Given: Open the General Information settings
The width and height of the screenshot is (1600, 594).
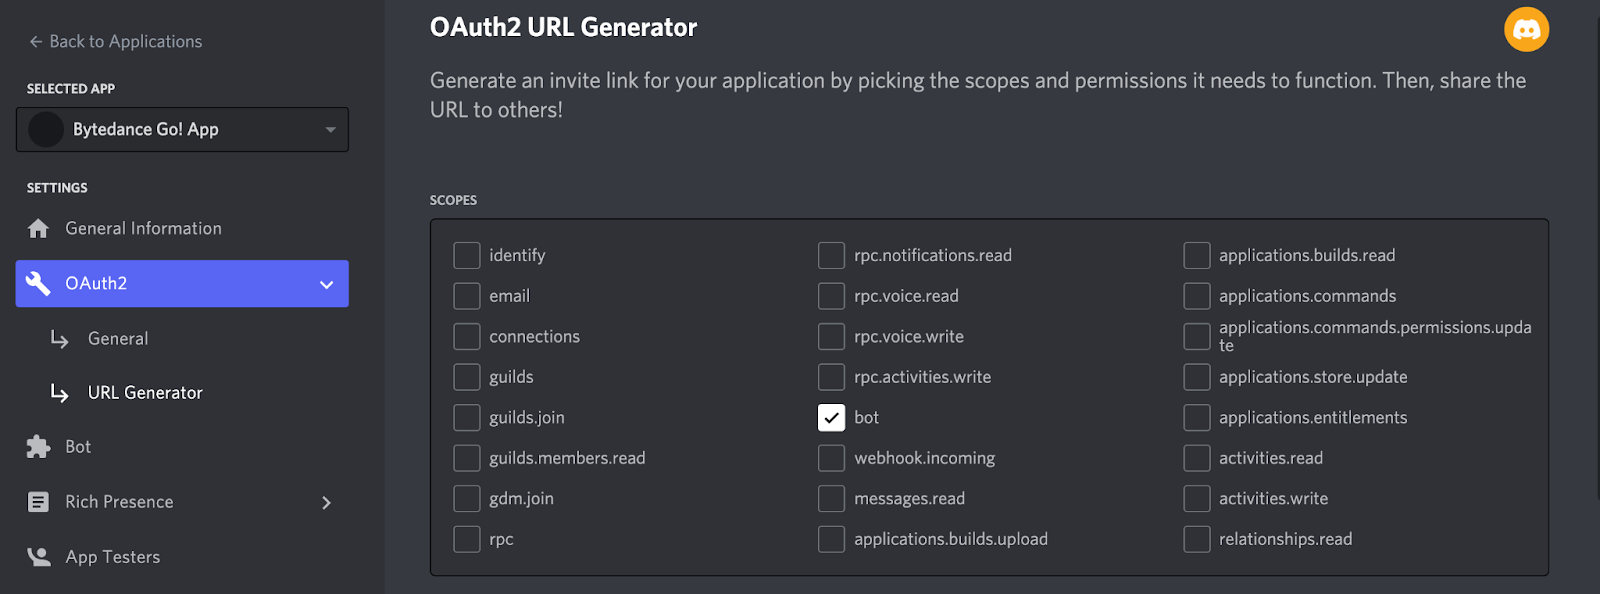Looking at the screenshot, I should tap(143, 229).
